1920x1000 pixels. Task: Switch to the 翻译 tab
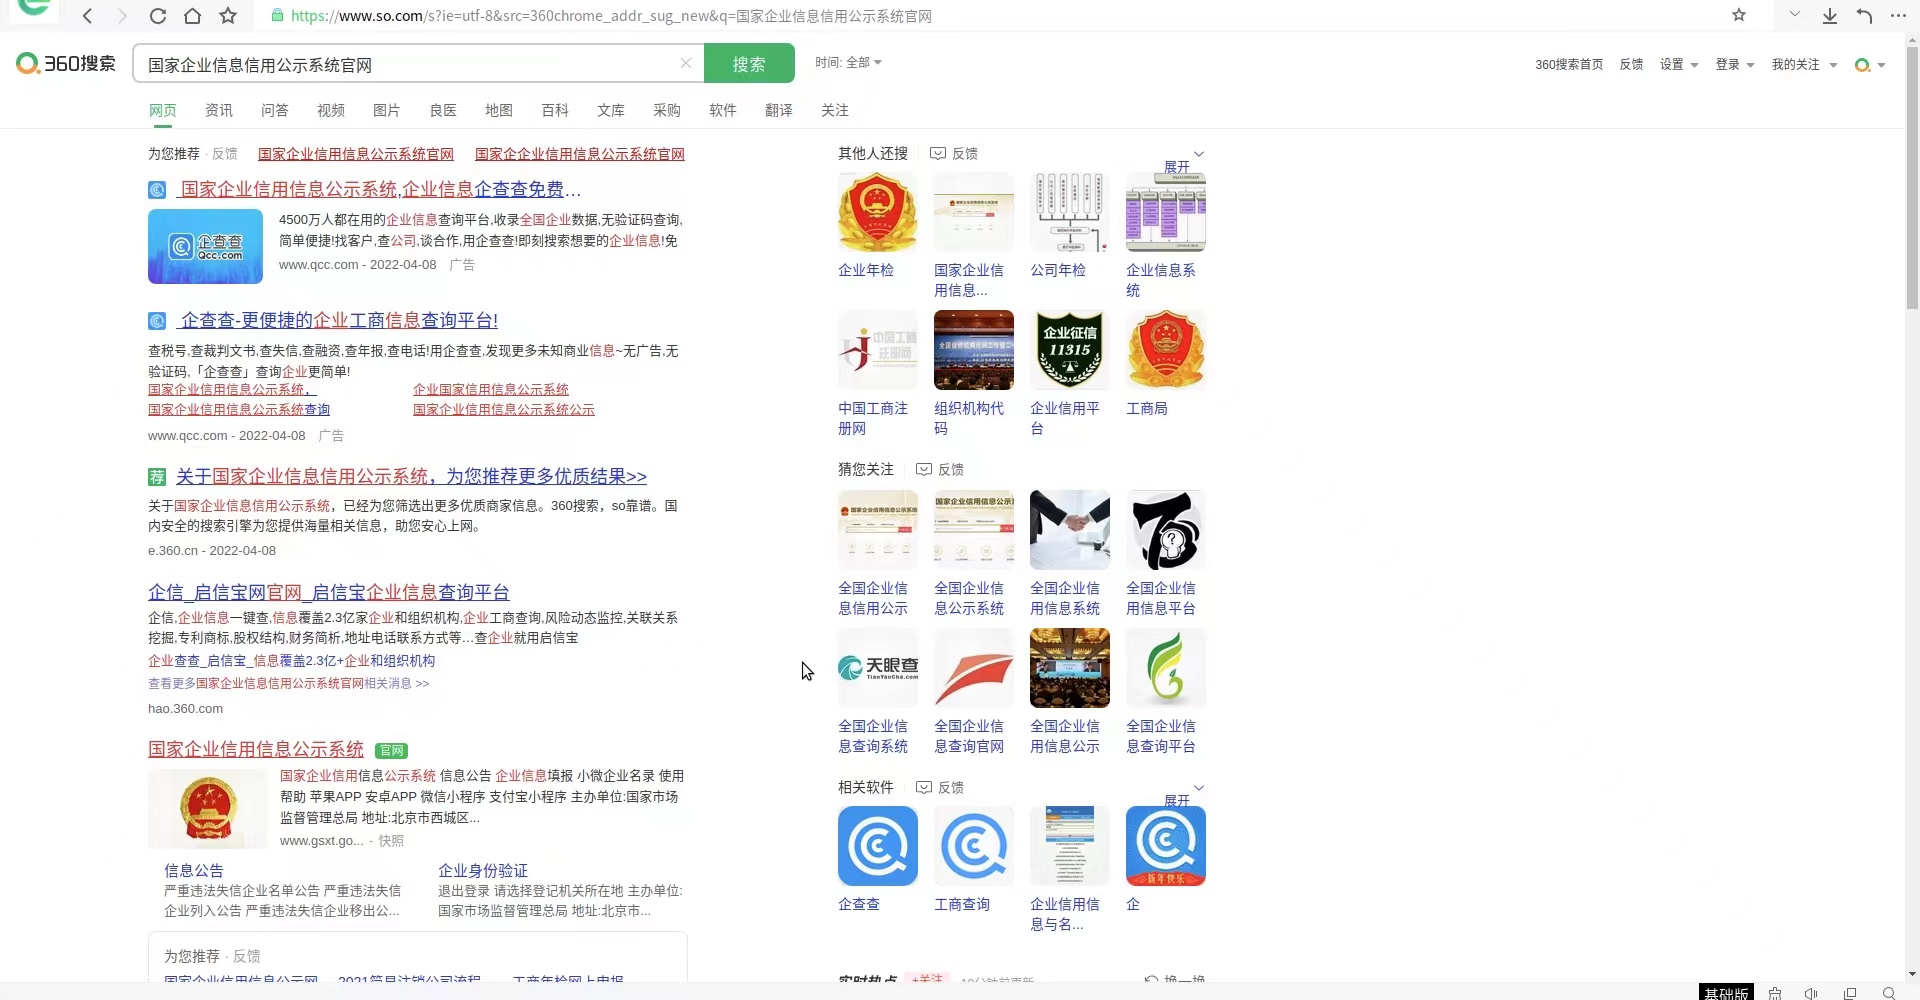(x=779, y=110)
